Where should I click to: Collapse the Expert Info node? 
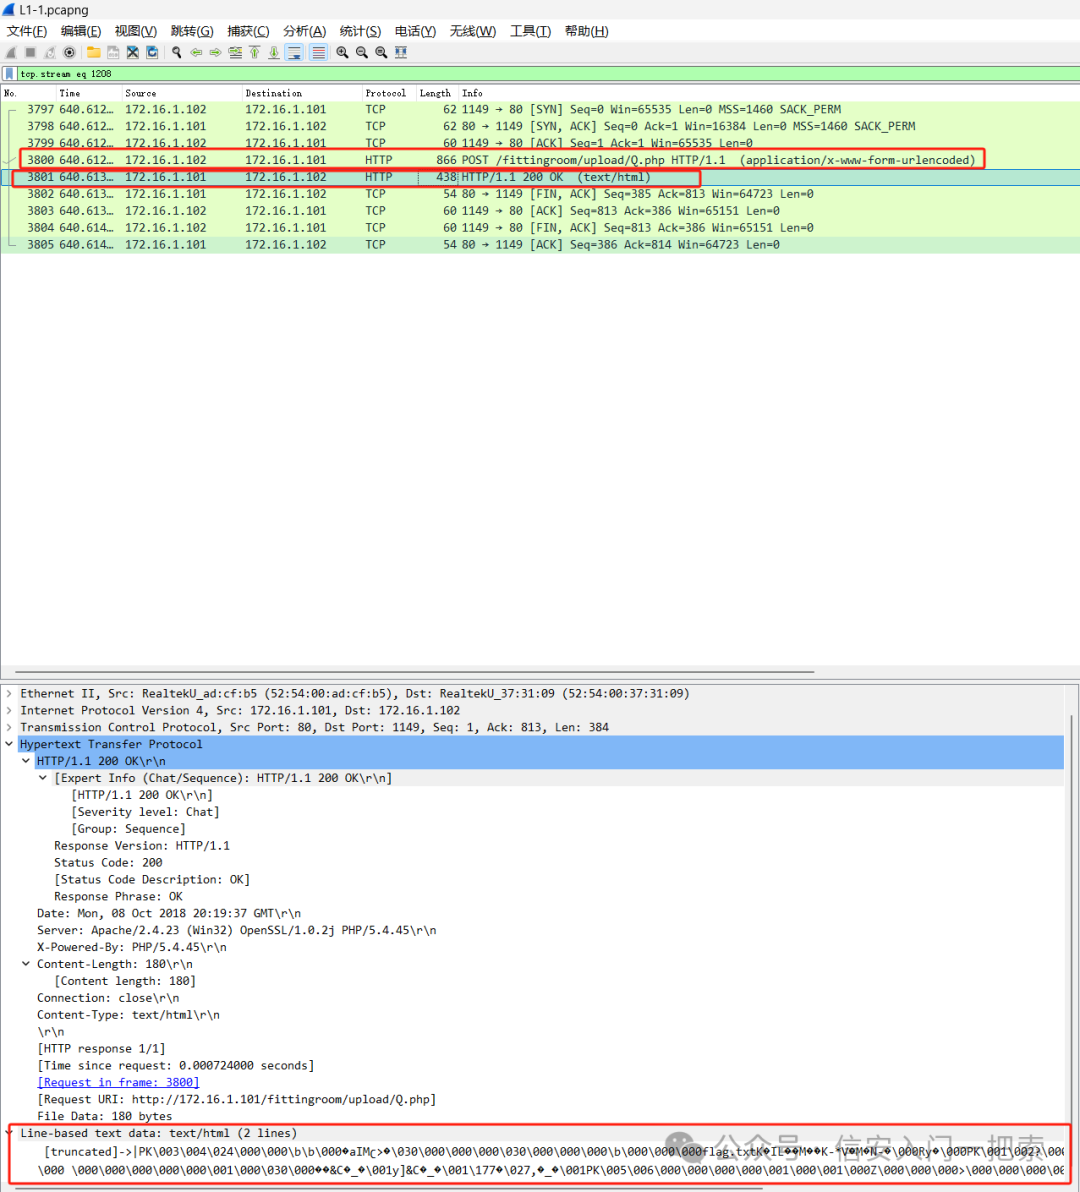pyautogui.click(x=43, y=778)
